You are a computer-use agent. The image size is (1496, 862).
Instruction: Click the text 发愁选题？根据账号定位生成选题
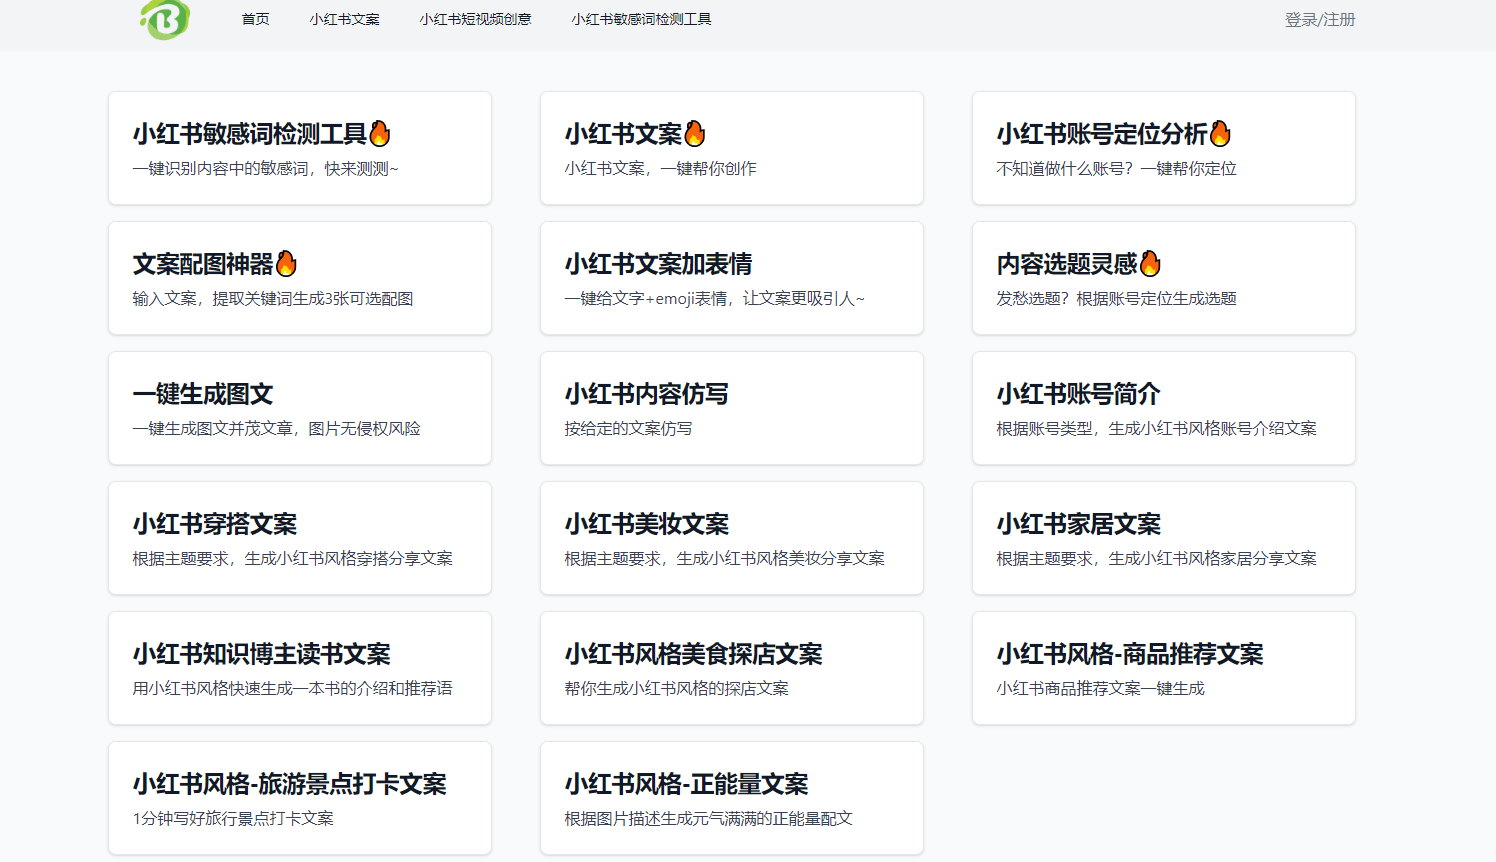1116,299
